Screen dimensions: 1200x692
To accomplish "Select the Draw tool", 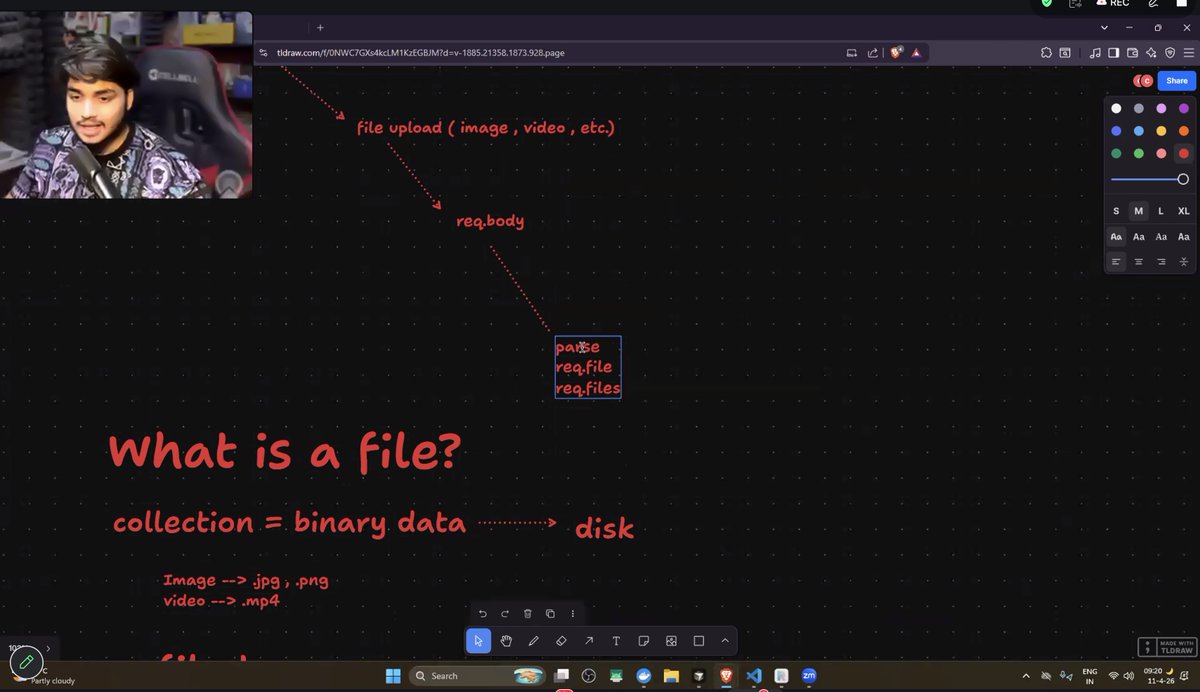I will coord(533,640).
